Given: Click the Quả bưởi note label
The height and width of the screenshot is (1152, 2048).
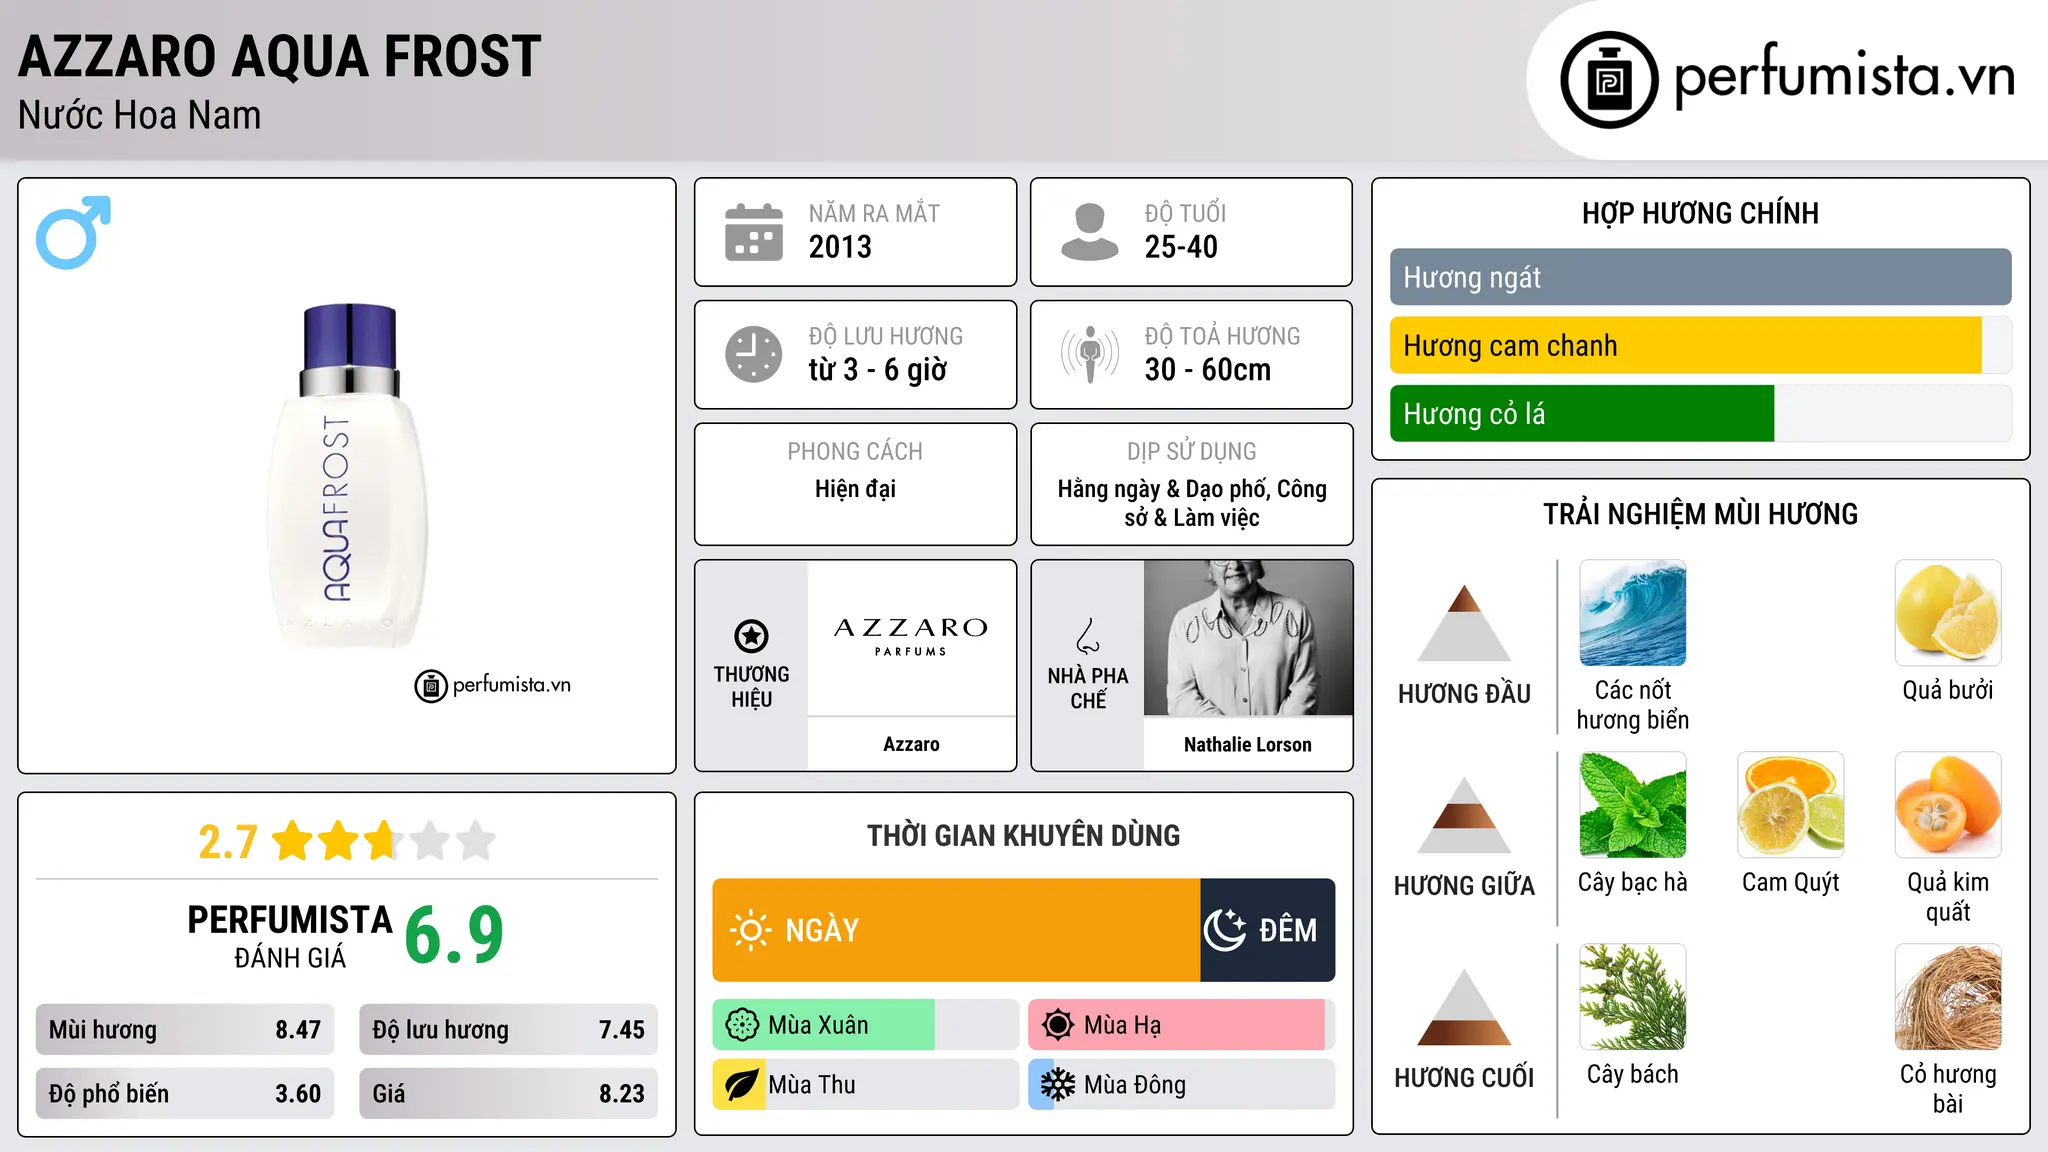Looking at the screenshot, I should tap(1948, 690).
